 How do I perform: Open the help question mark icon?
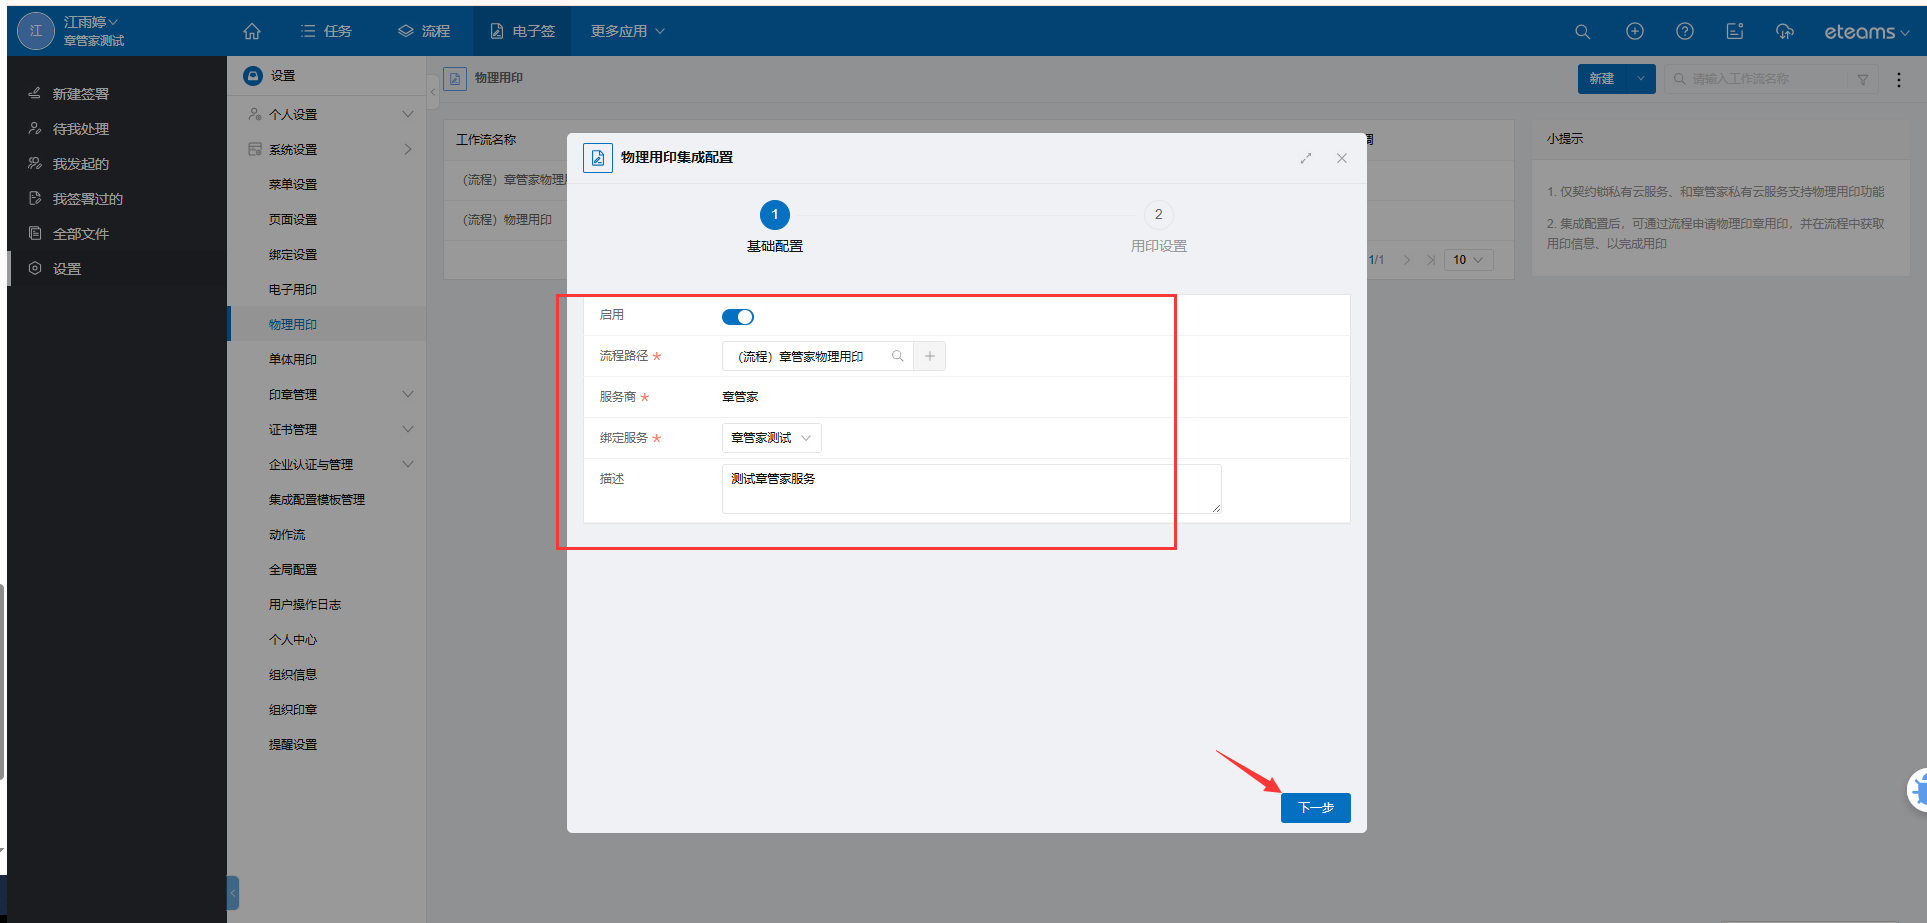[x=1685, y=31]
